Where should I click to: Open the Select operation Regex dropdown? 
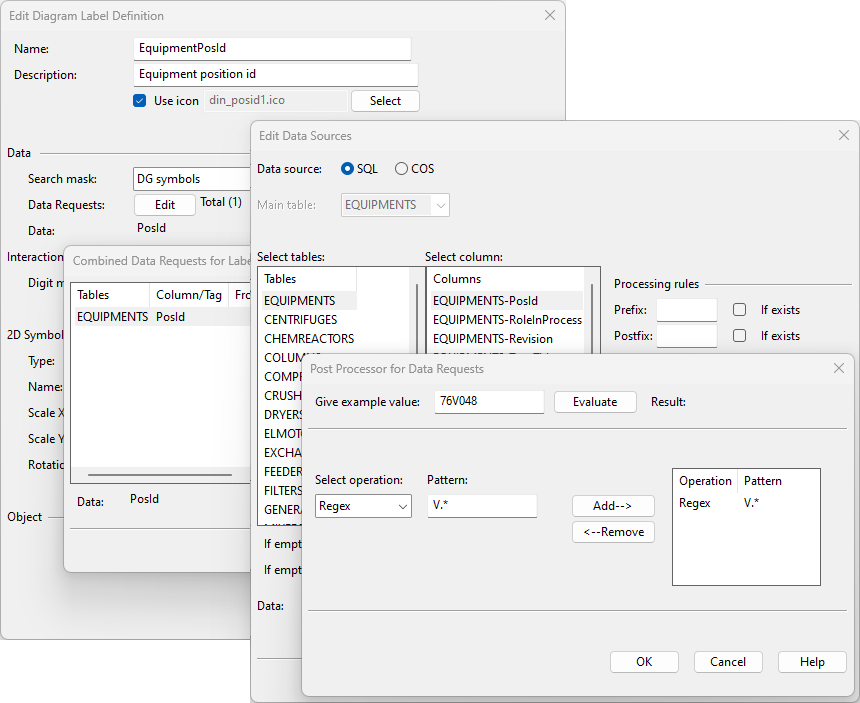point(363,506)
